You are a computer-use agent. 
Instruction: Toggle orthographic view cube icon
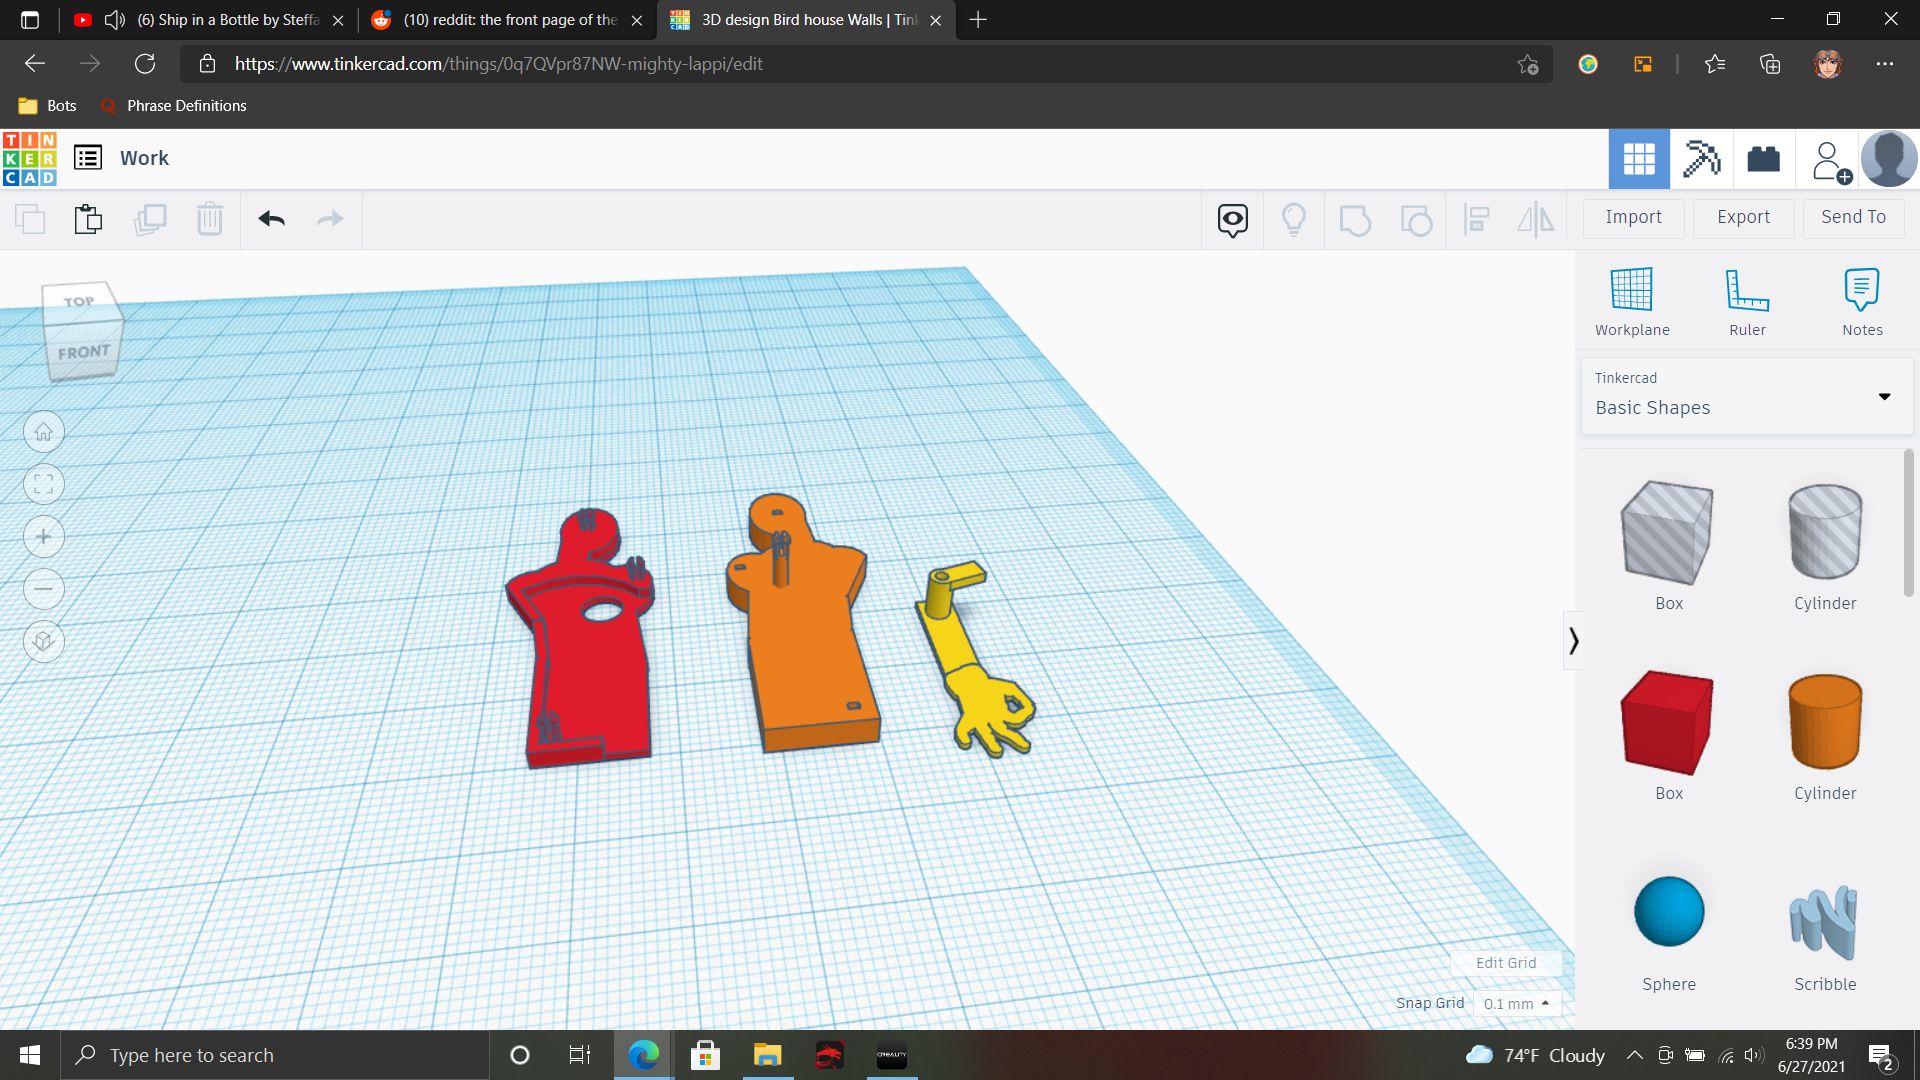[x=43, y=641]
